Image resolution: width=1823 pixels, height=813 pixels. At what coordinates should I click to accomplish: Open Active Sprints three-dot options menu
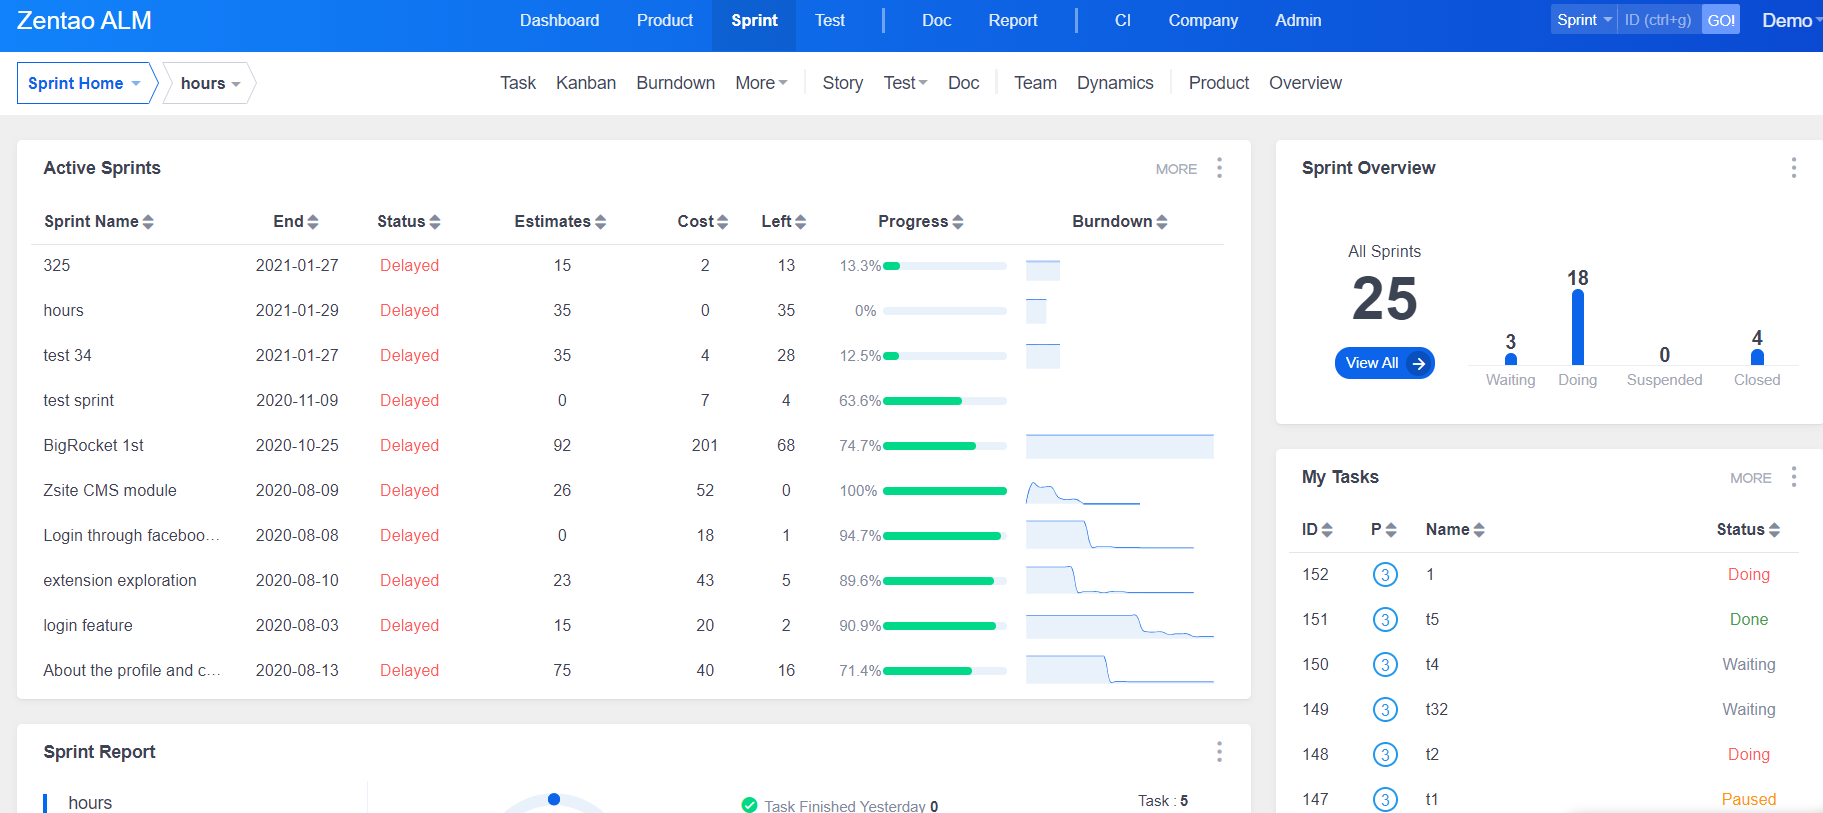(1219, 168)
